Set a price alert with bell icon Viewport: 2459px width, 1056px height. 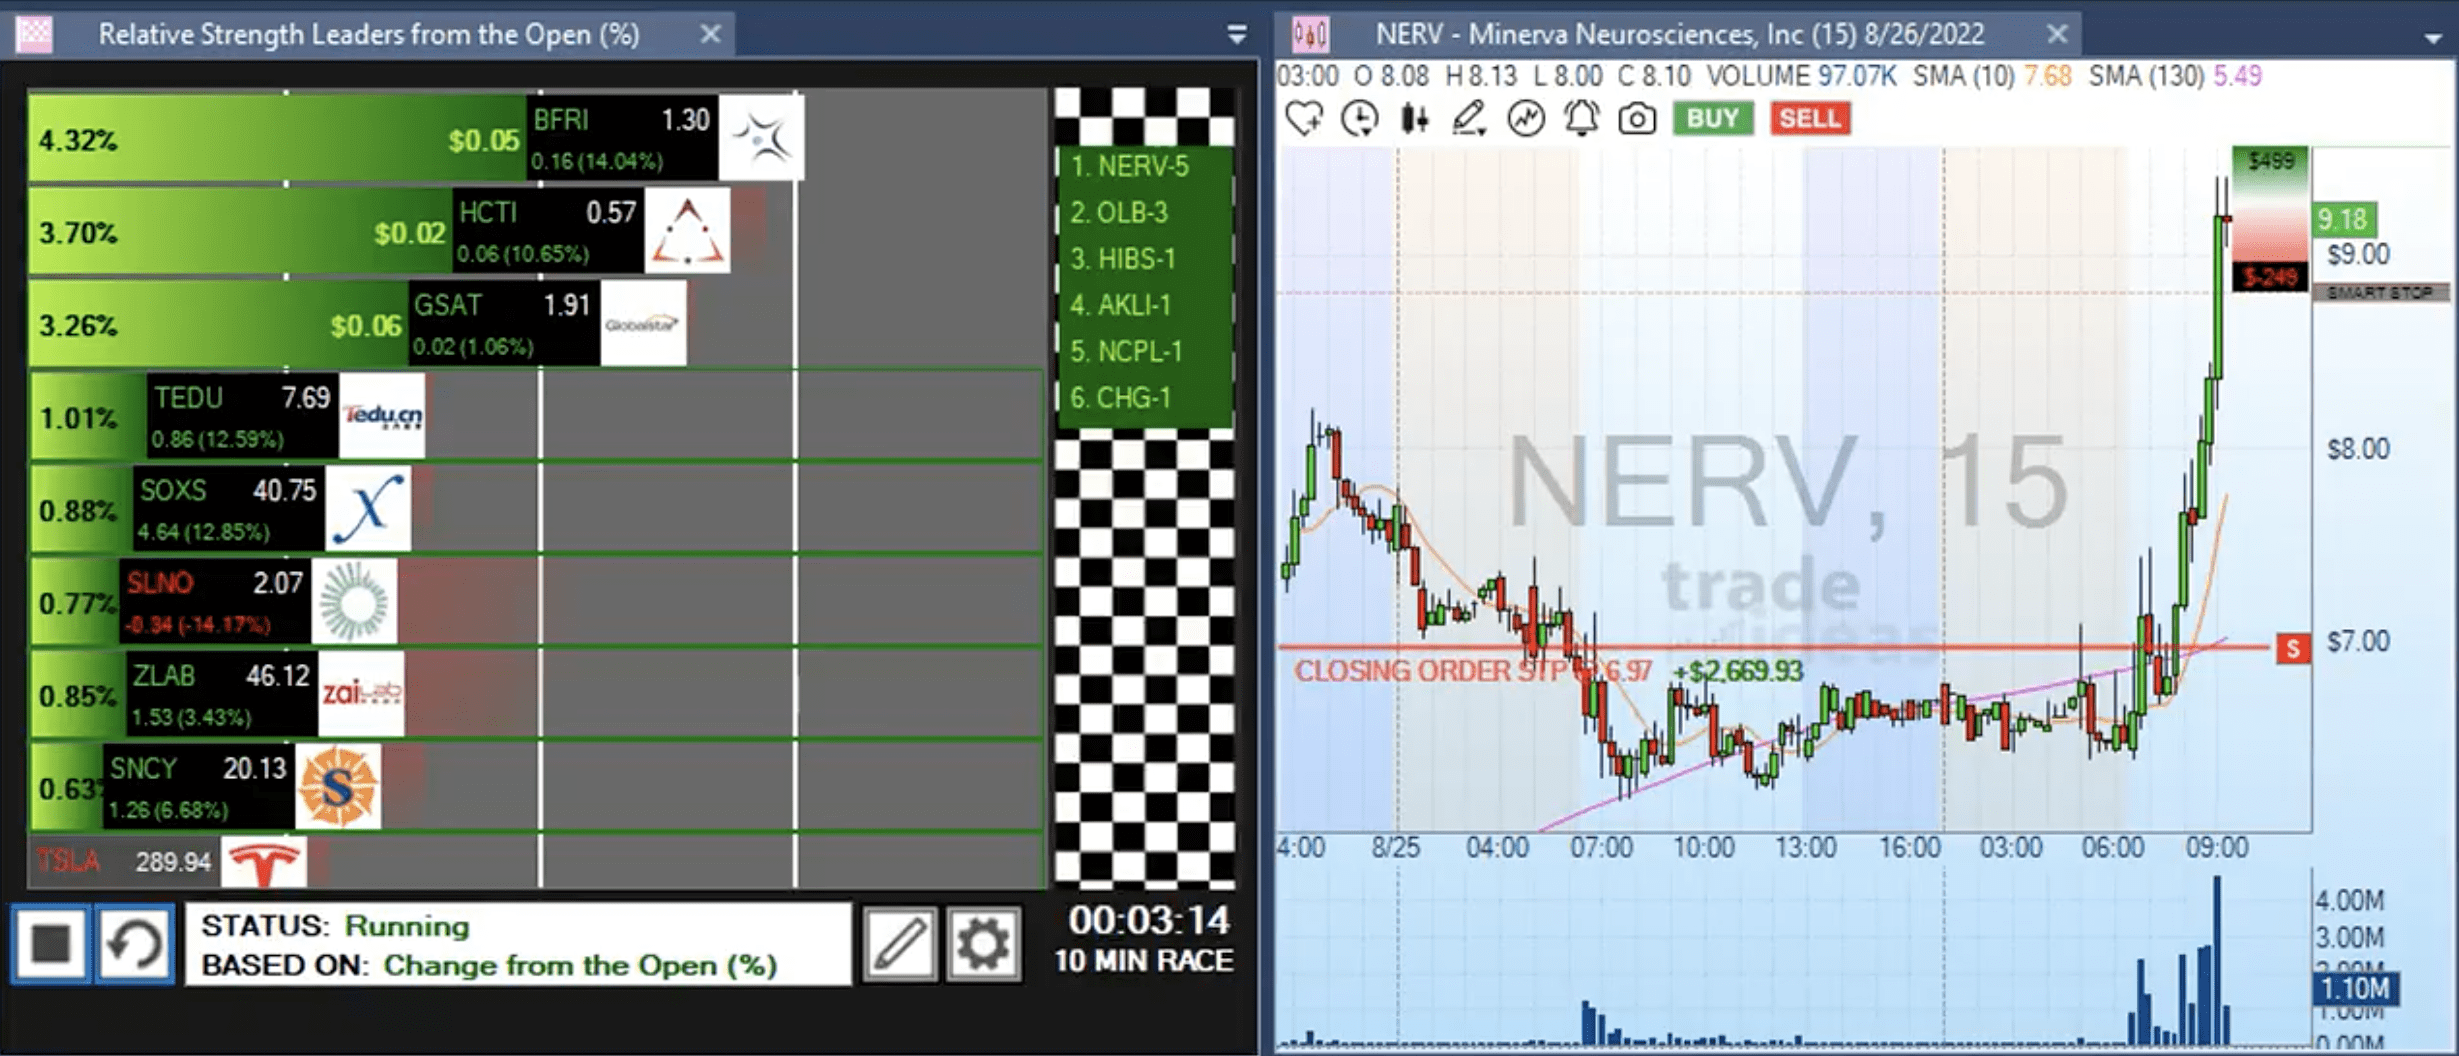1581,119
